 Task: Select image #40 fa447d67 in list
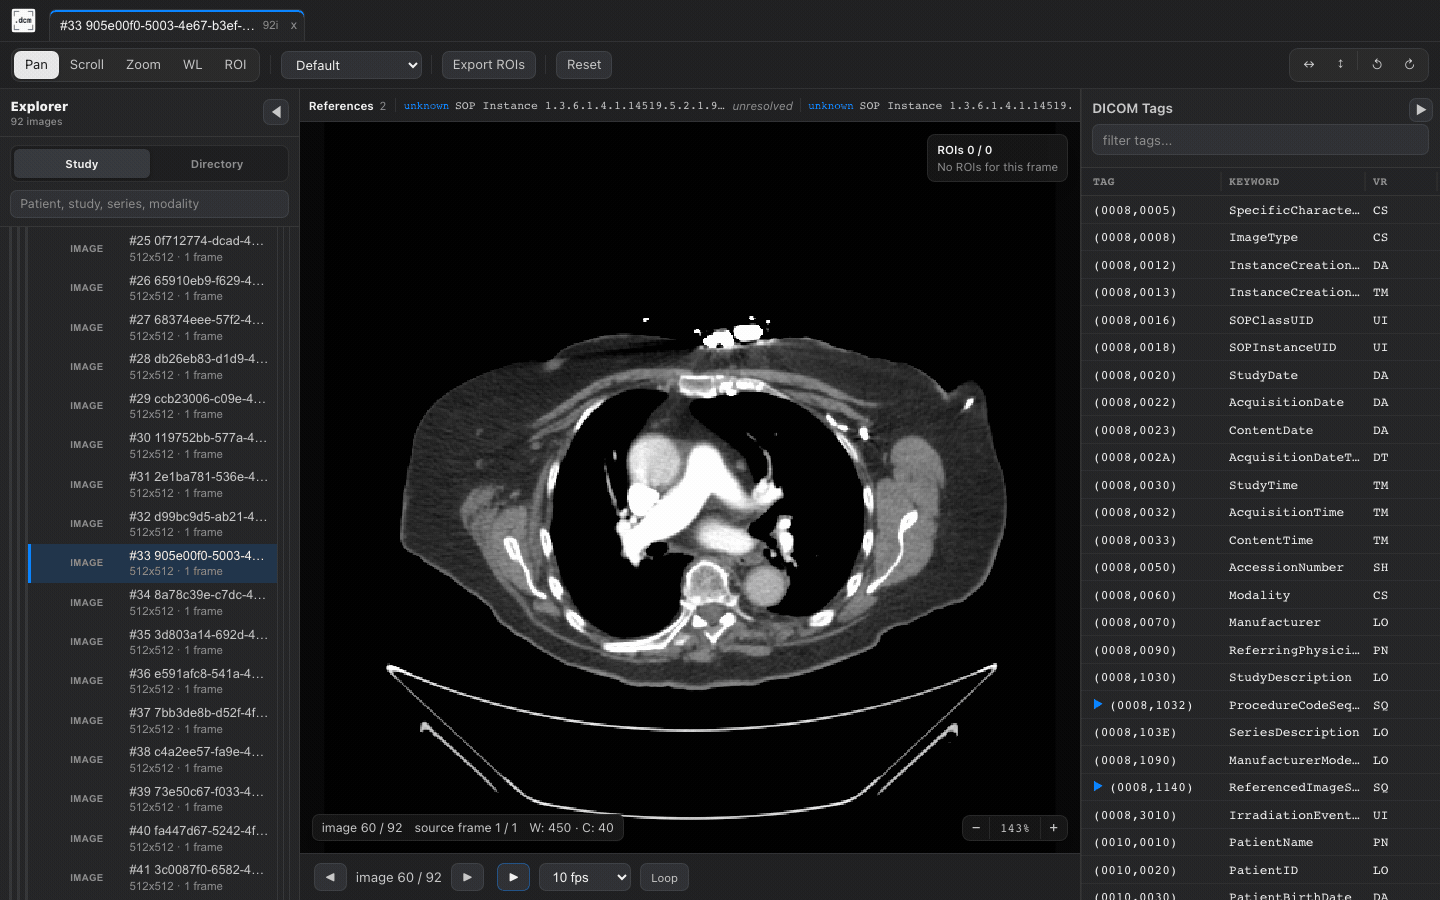(x=152, y=838)
